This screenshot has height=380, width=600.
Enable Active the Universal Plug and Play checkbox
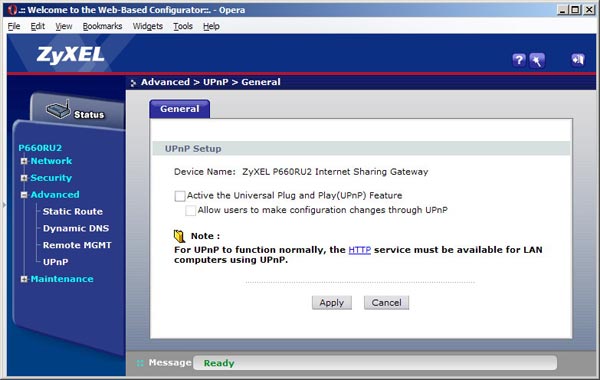pyautogui.click(x=180, y=196)
